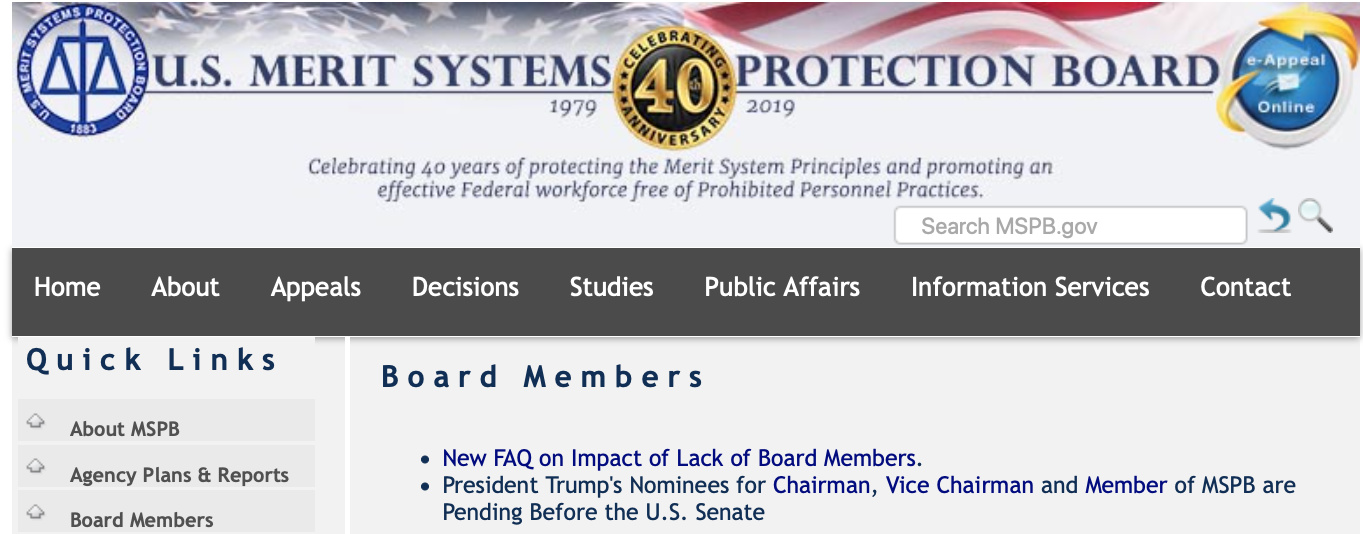This screenshot has width=1363, height=534.
Task: Open the Information Services menu
Action: tap(1030, 288)
